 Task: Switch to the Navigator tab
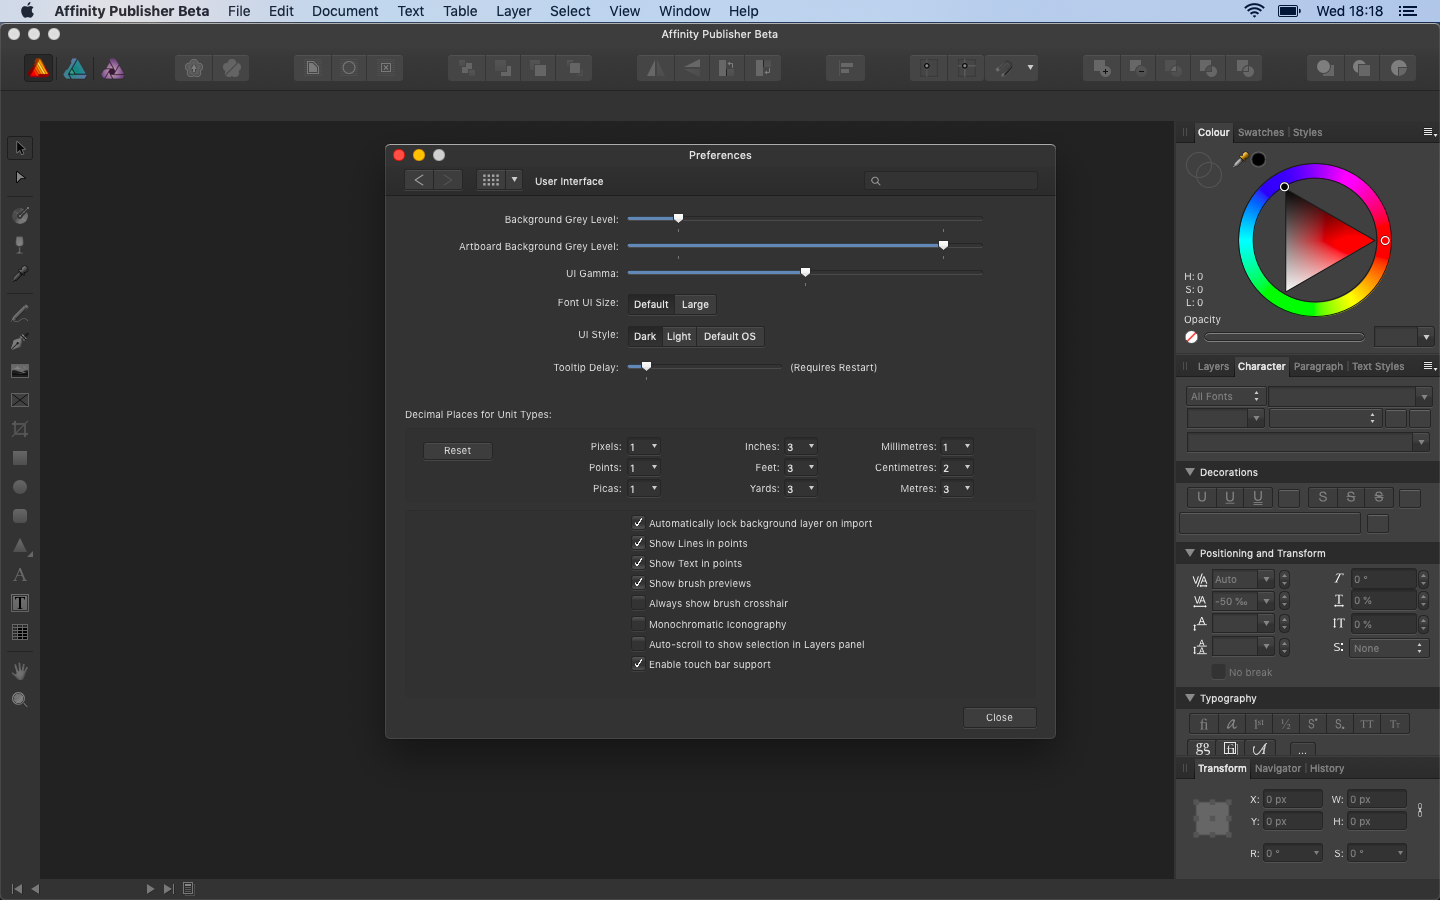pyautogui.click(x=1278, y=768)
